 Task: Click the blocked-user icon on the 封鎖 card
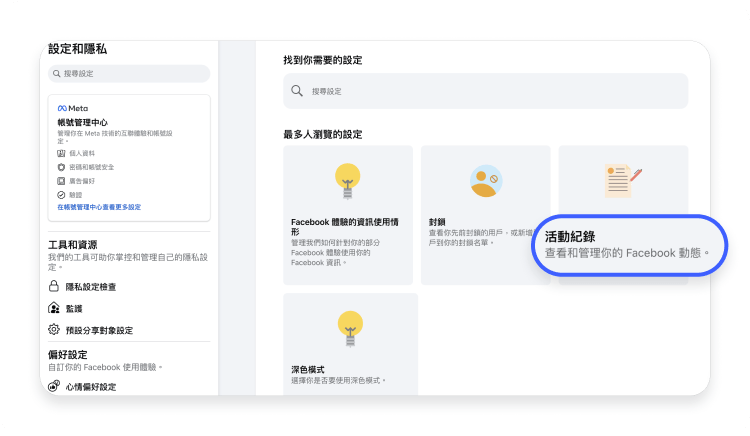pos(485,181)
